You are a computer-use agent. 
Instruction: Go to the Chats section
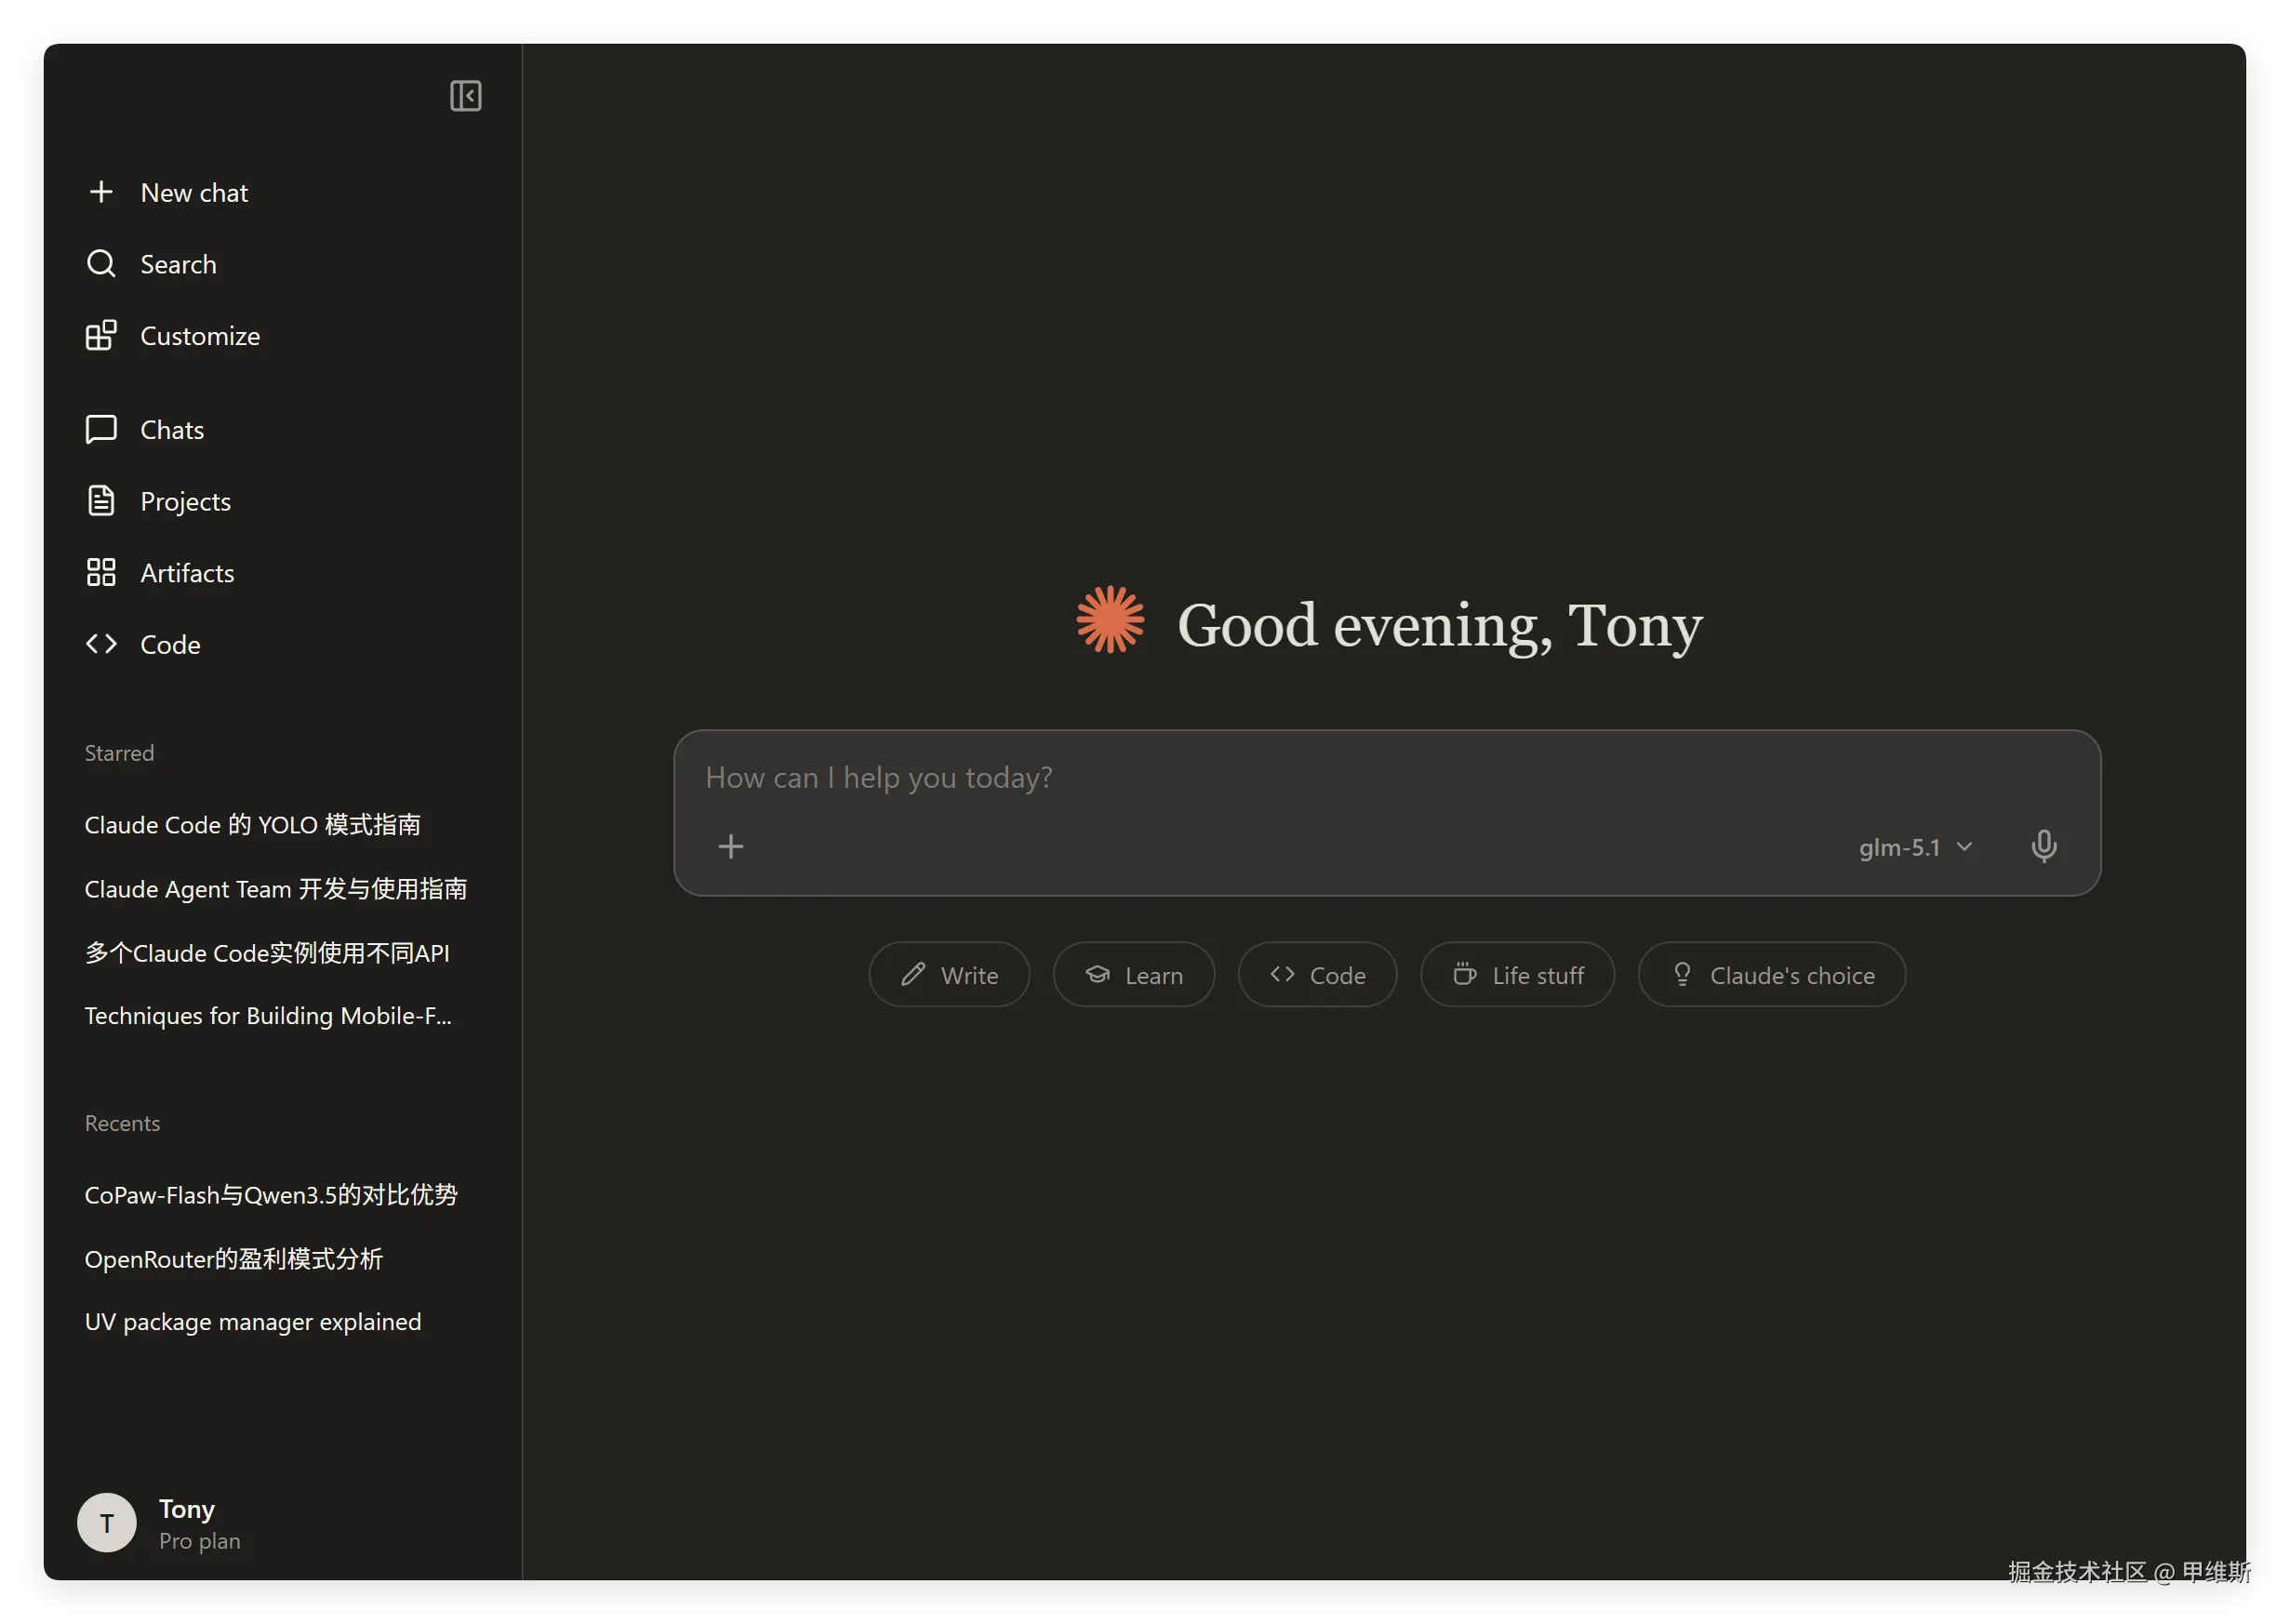(171, 430)
